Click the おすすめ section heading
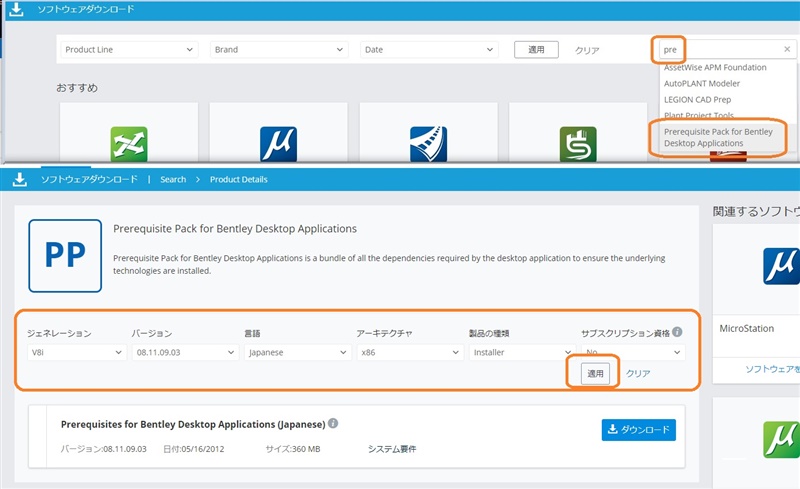This screenshot has width=800, height=489. pos(77,88)
